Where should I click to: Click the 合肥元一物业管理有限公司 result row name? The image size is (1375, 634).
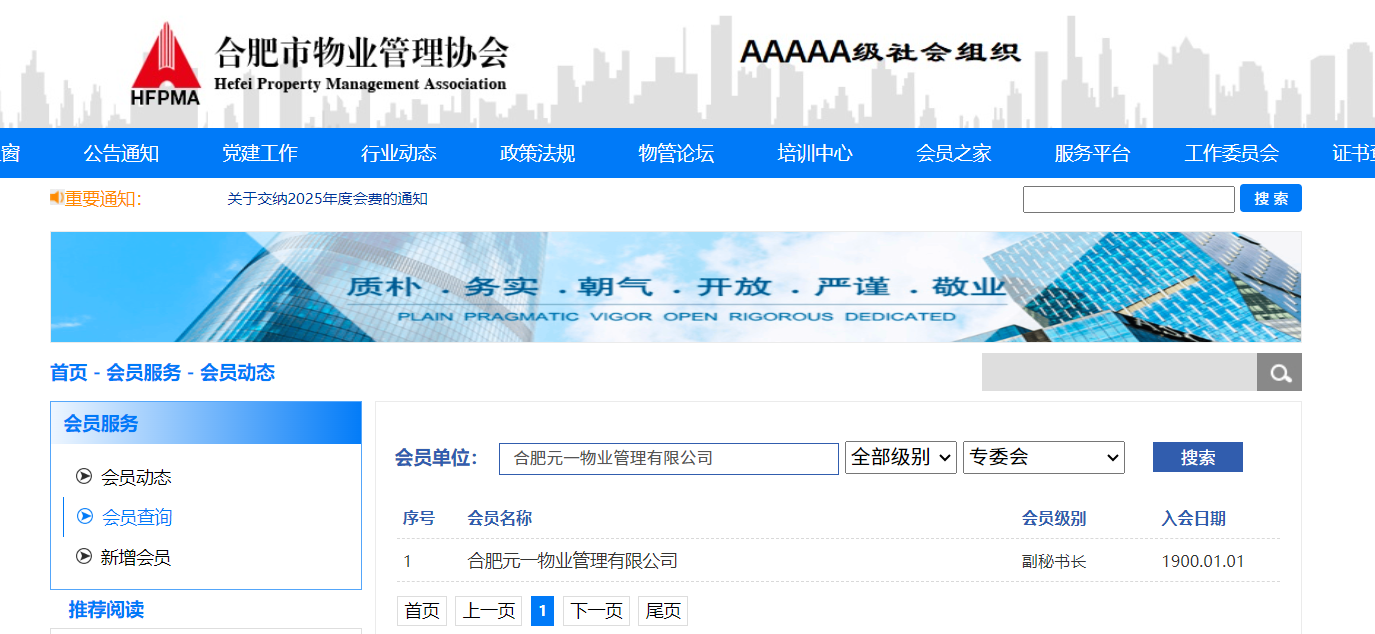(x=573, y=561)
